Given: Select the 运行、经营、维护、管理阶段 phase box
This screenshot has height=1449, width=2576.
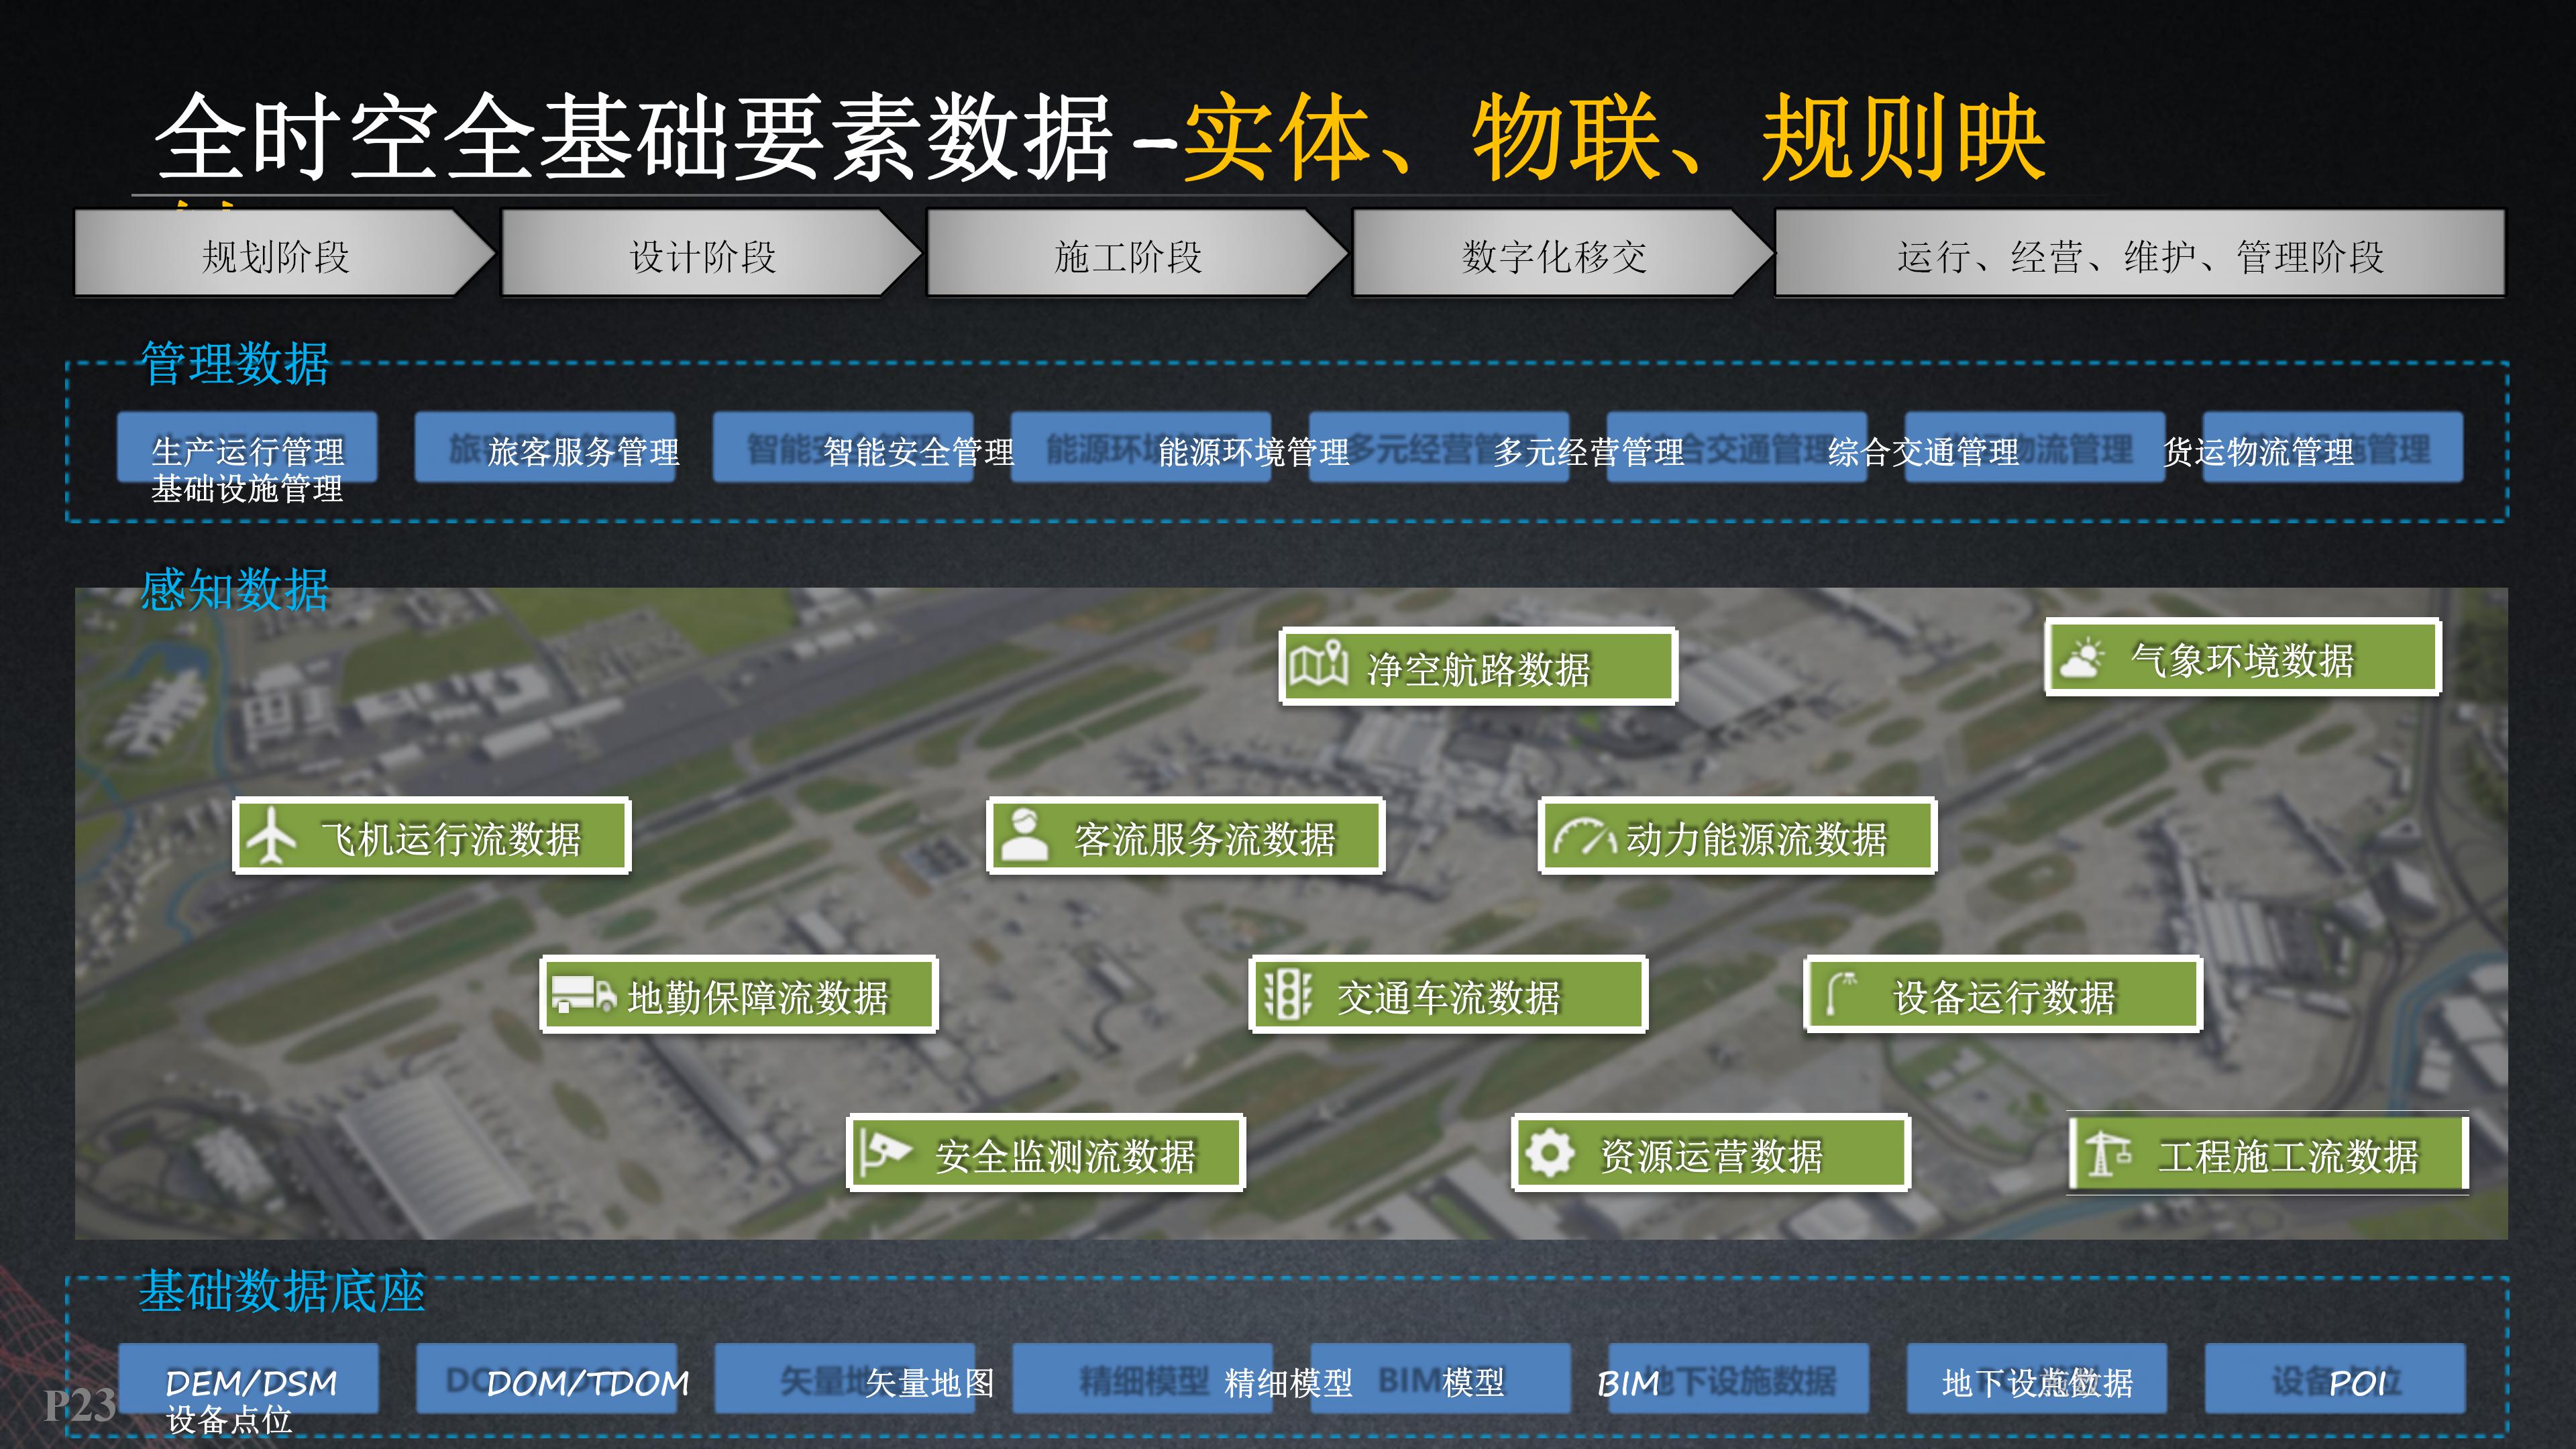Looking at the screenshot, I should pos(2140,253).
